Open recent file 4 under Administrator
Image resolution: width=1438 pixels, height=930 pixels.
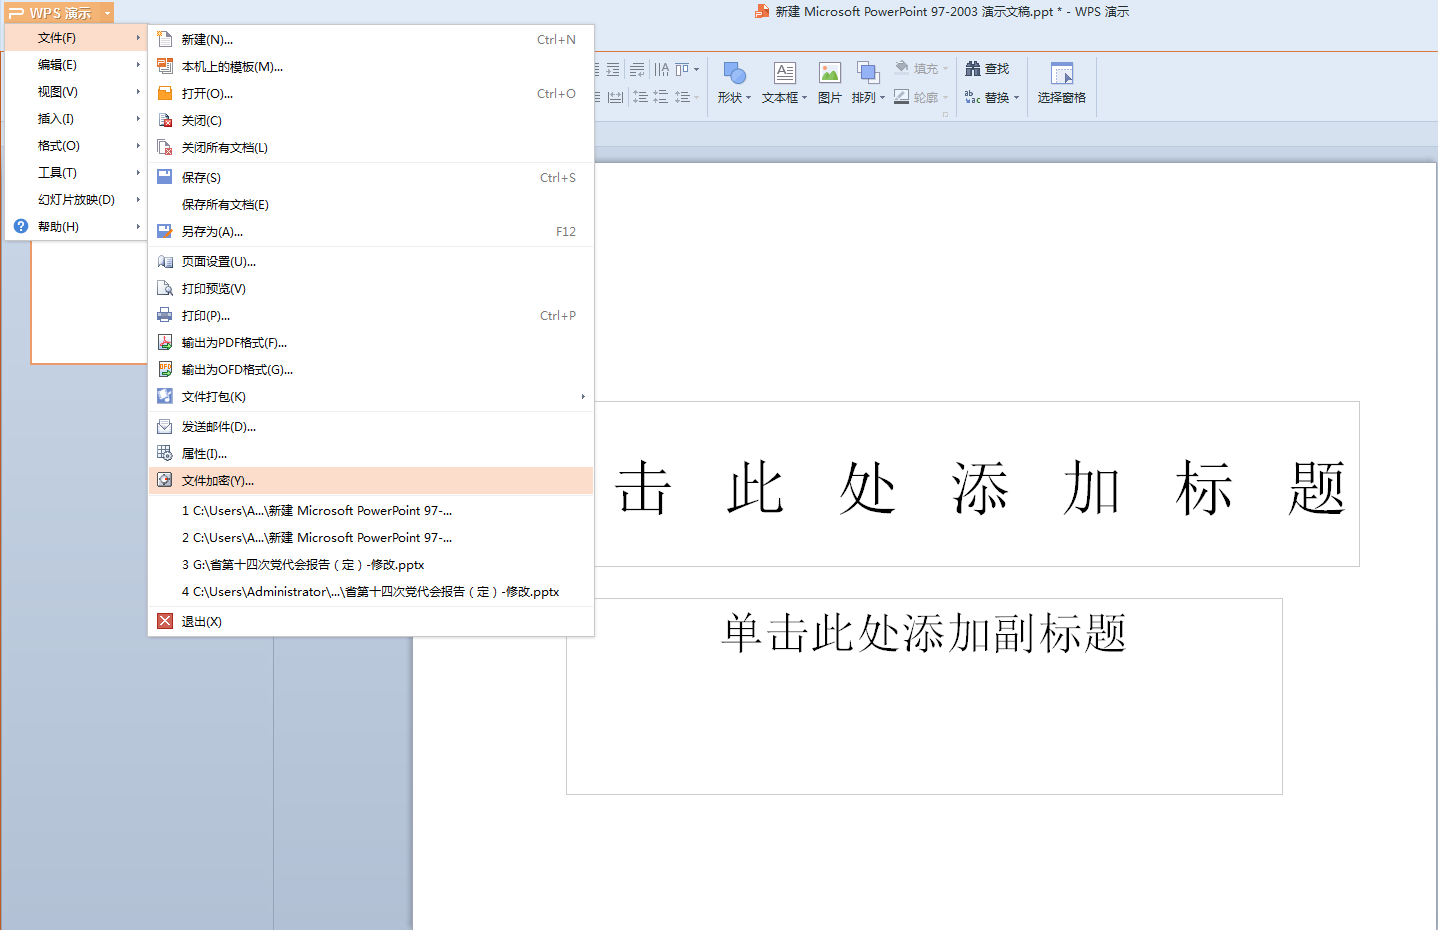coord(371,591)
